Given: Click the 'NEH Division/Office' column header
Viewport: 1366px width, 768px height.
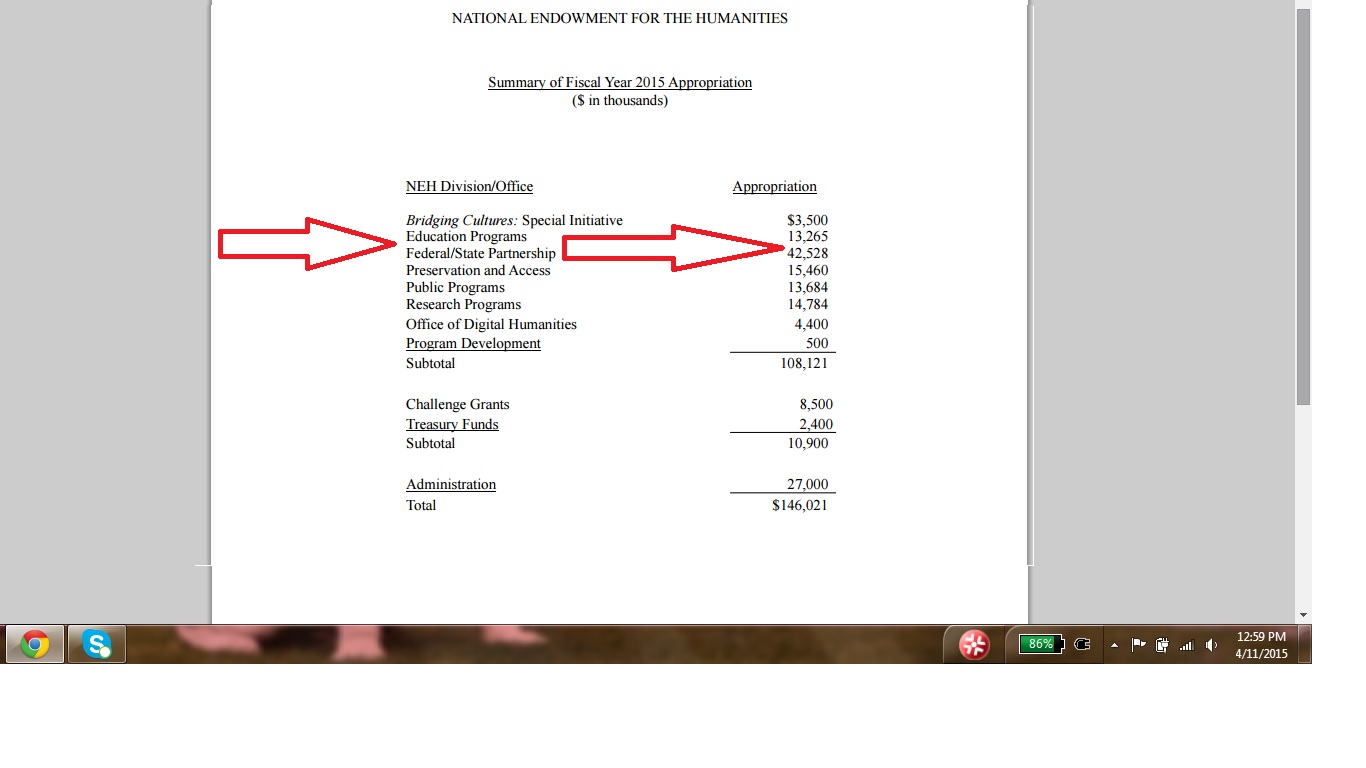Looking at the screenshot, I should click(469, 187).
